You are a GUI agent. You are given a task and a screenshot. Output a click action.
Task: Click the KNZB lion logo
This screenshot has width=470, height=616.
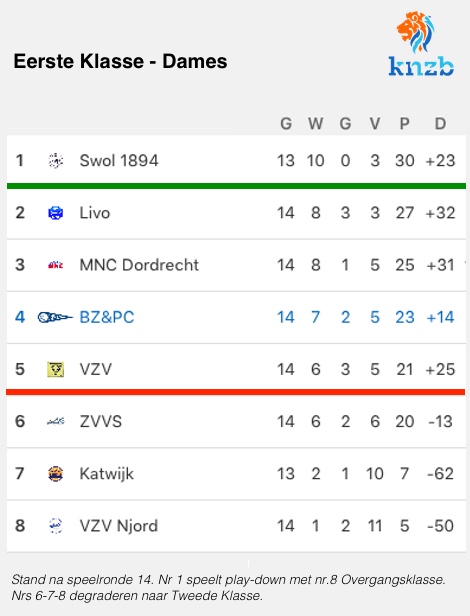421,44
